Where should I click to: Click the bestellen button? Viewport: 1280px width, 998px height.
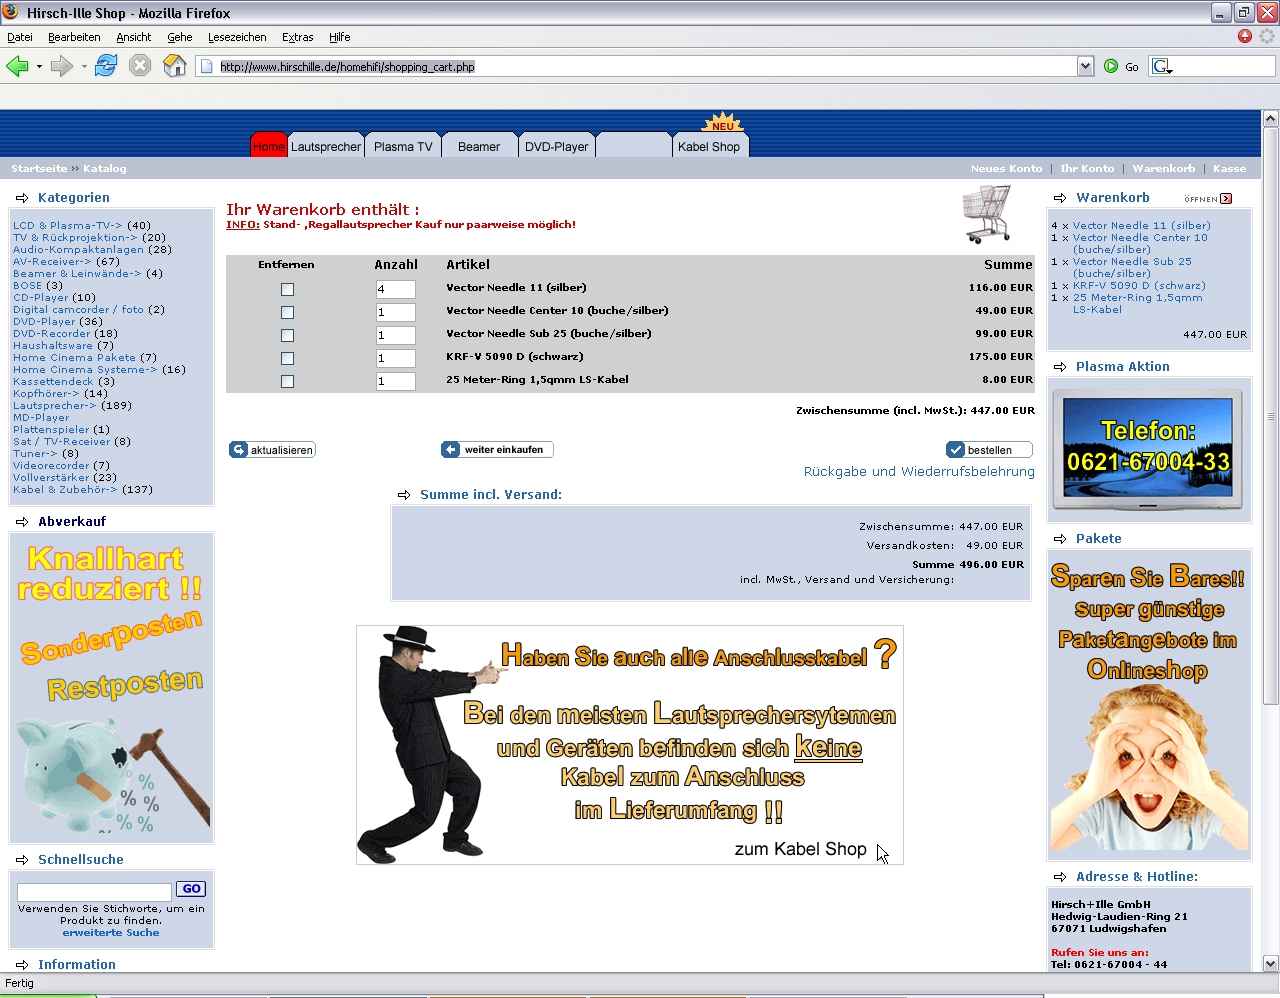989,450
